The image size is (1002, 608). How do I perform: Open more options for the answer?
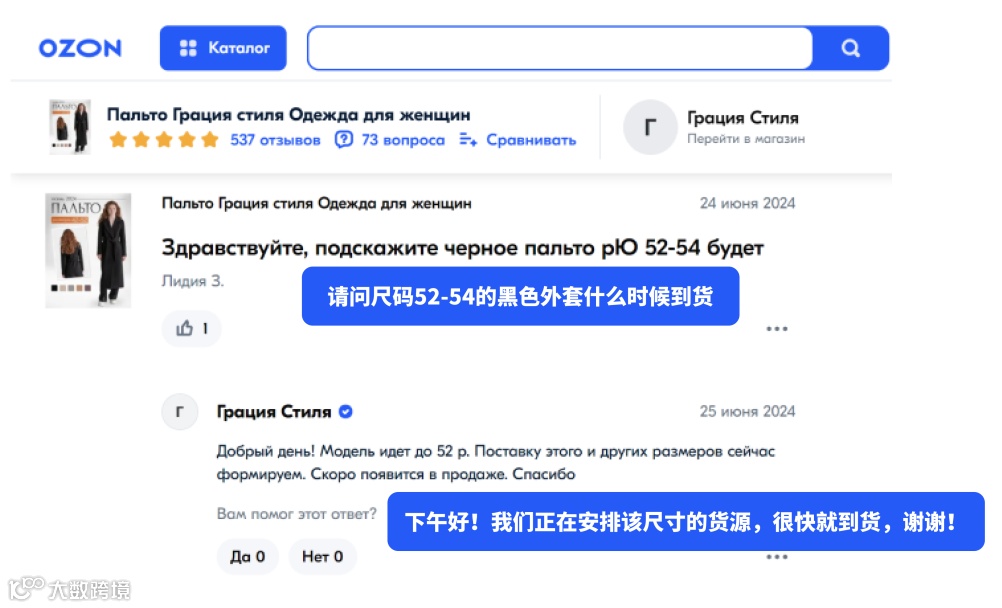click(776, 557)
